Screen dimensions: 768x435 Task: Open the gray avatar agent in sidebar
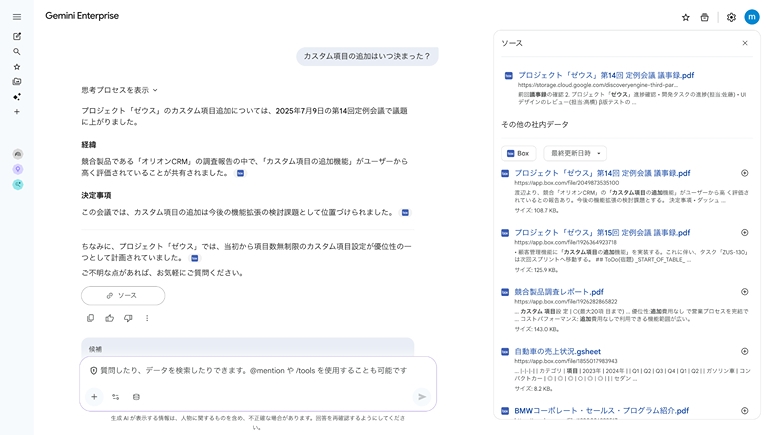pyautogui.click(x=18, y=154)
